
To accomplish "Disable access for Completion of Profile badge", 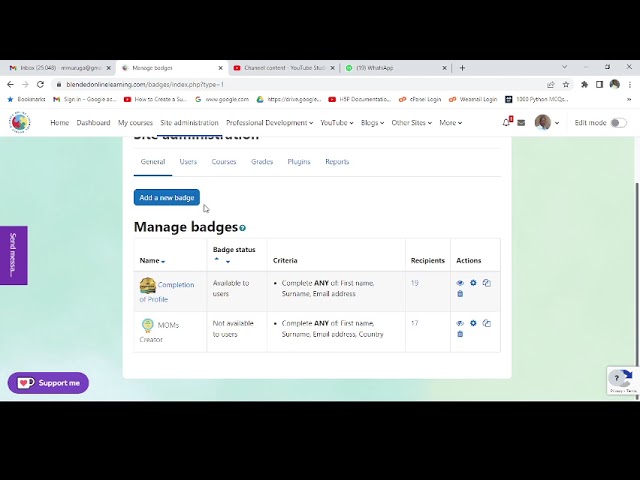I will [460, 283].
